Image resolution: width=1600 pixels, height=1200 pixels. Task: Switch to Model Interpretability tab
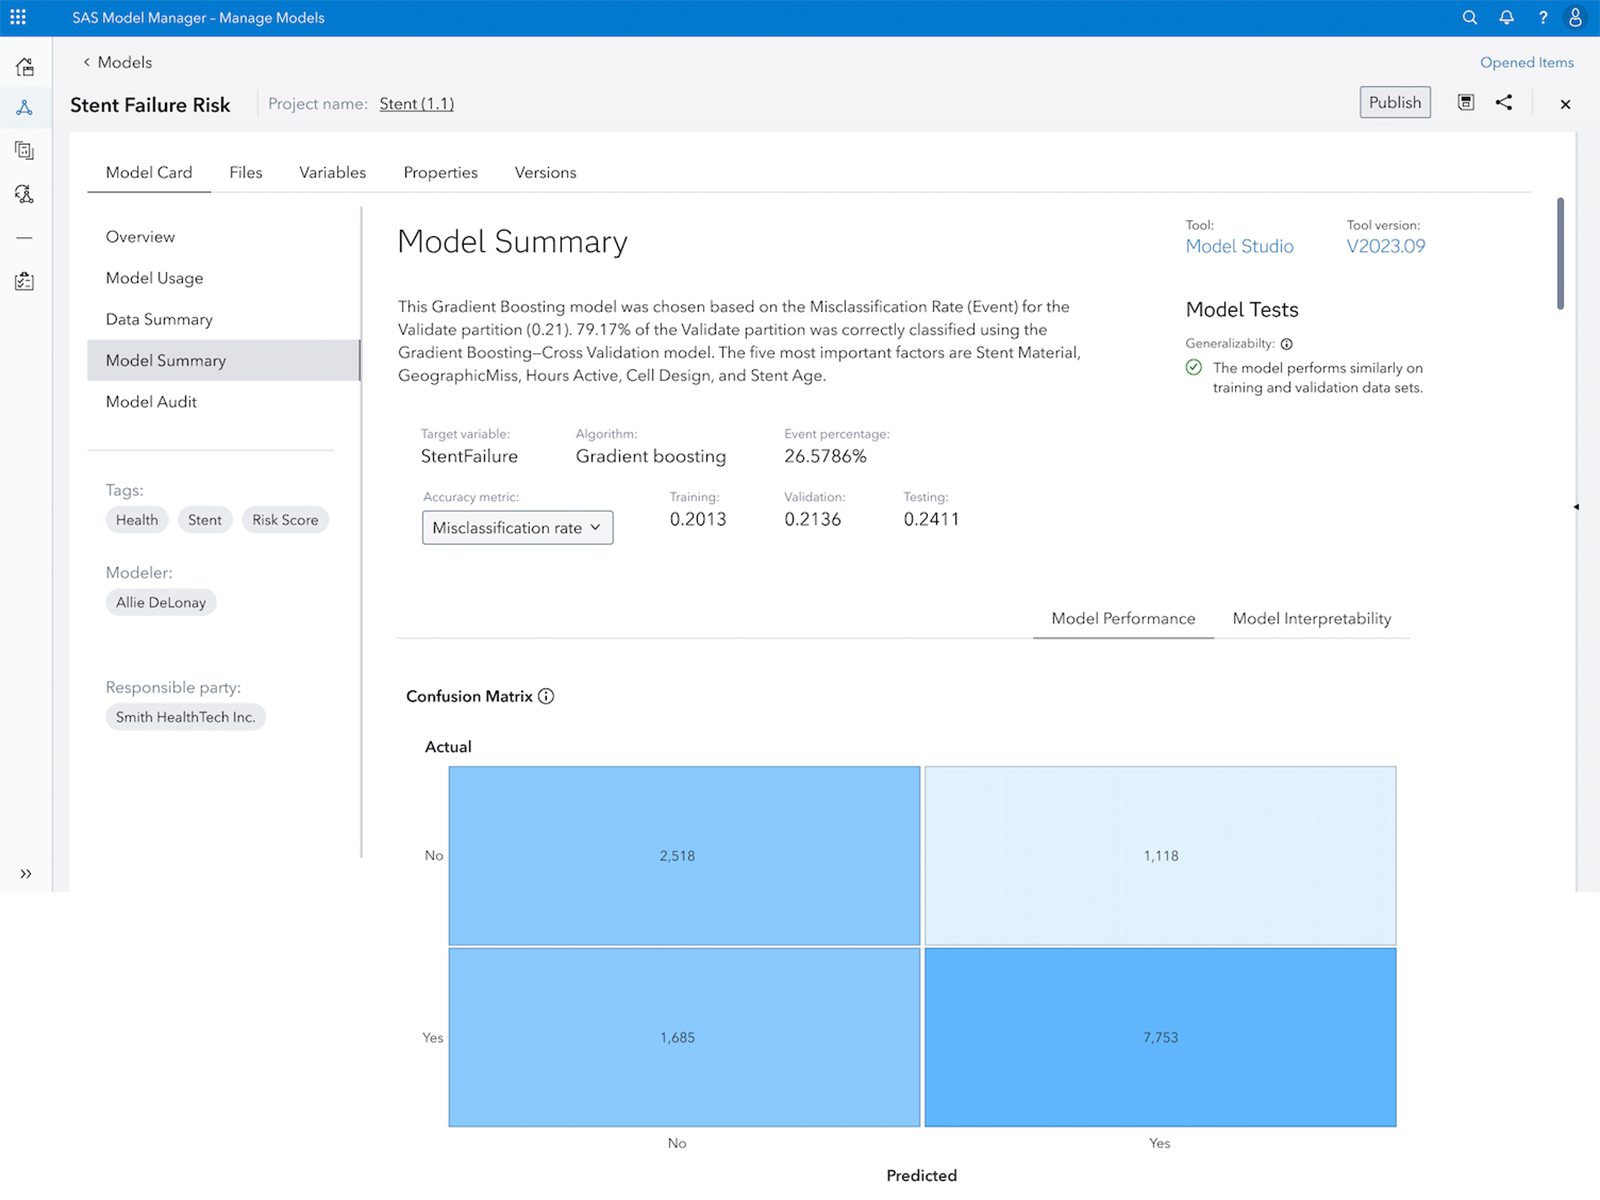pos(1311,618)
